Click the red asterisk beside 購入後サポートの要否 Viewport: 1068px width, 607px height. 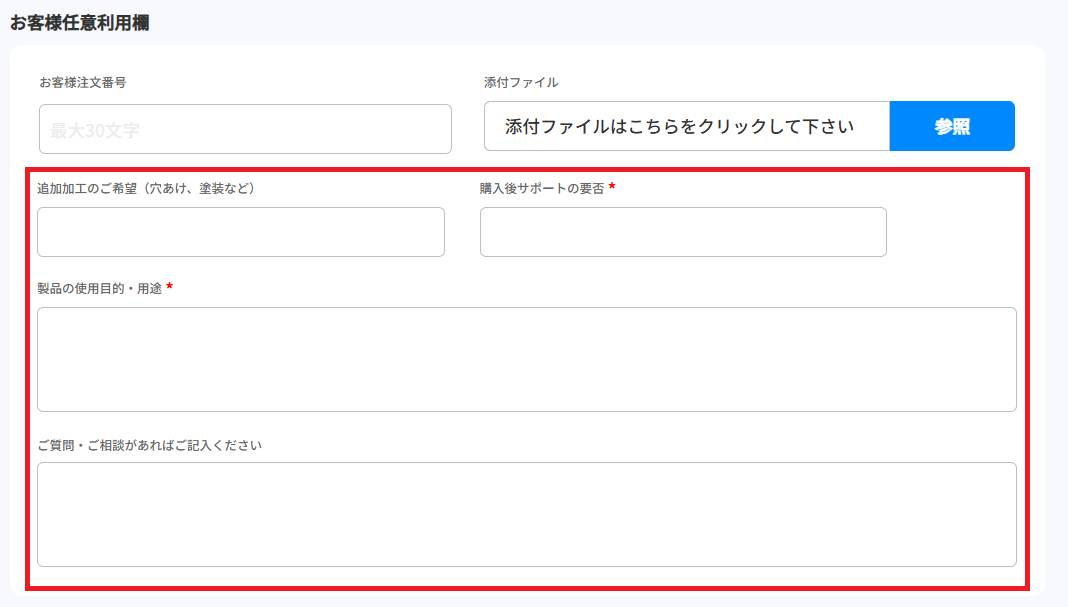pyautogui.click(x=612, y=187)
